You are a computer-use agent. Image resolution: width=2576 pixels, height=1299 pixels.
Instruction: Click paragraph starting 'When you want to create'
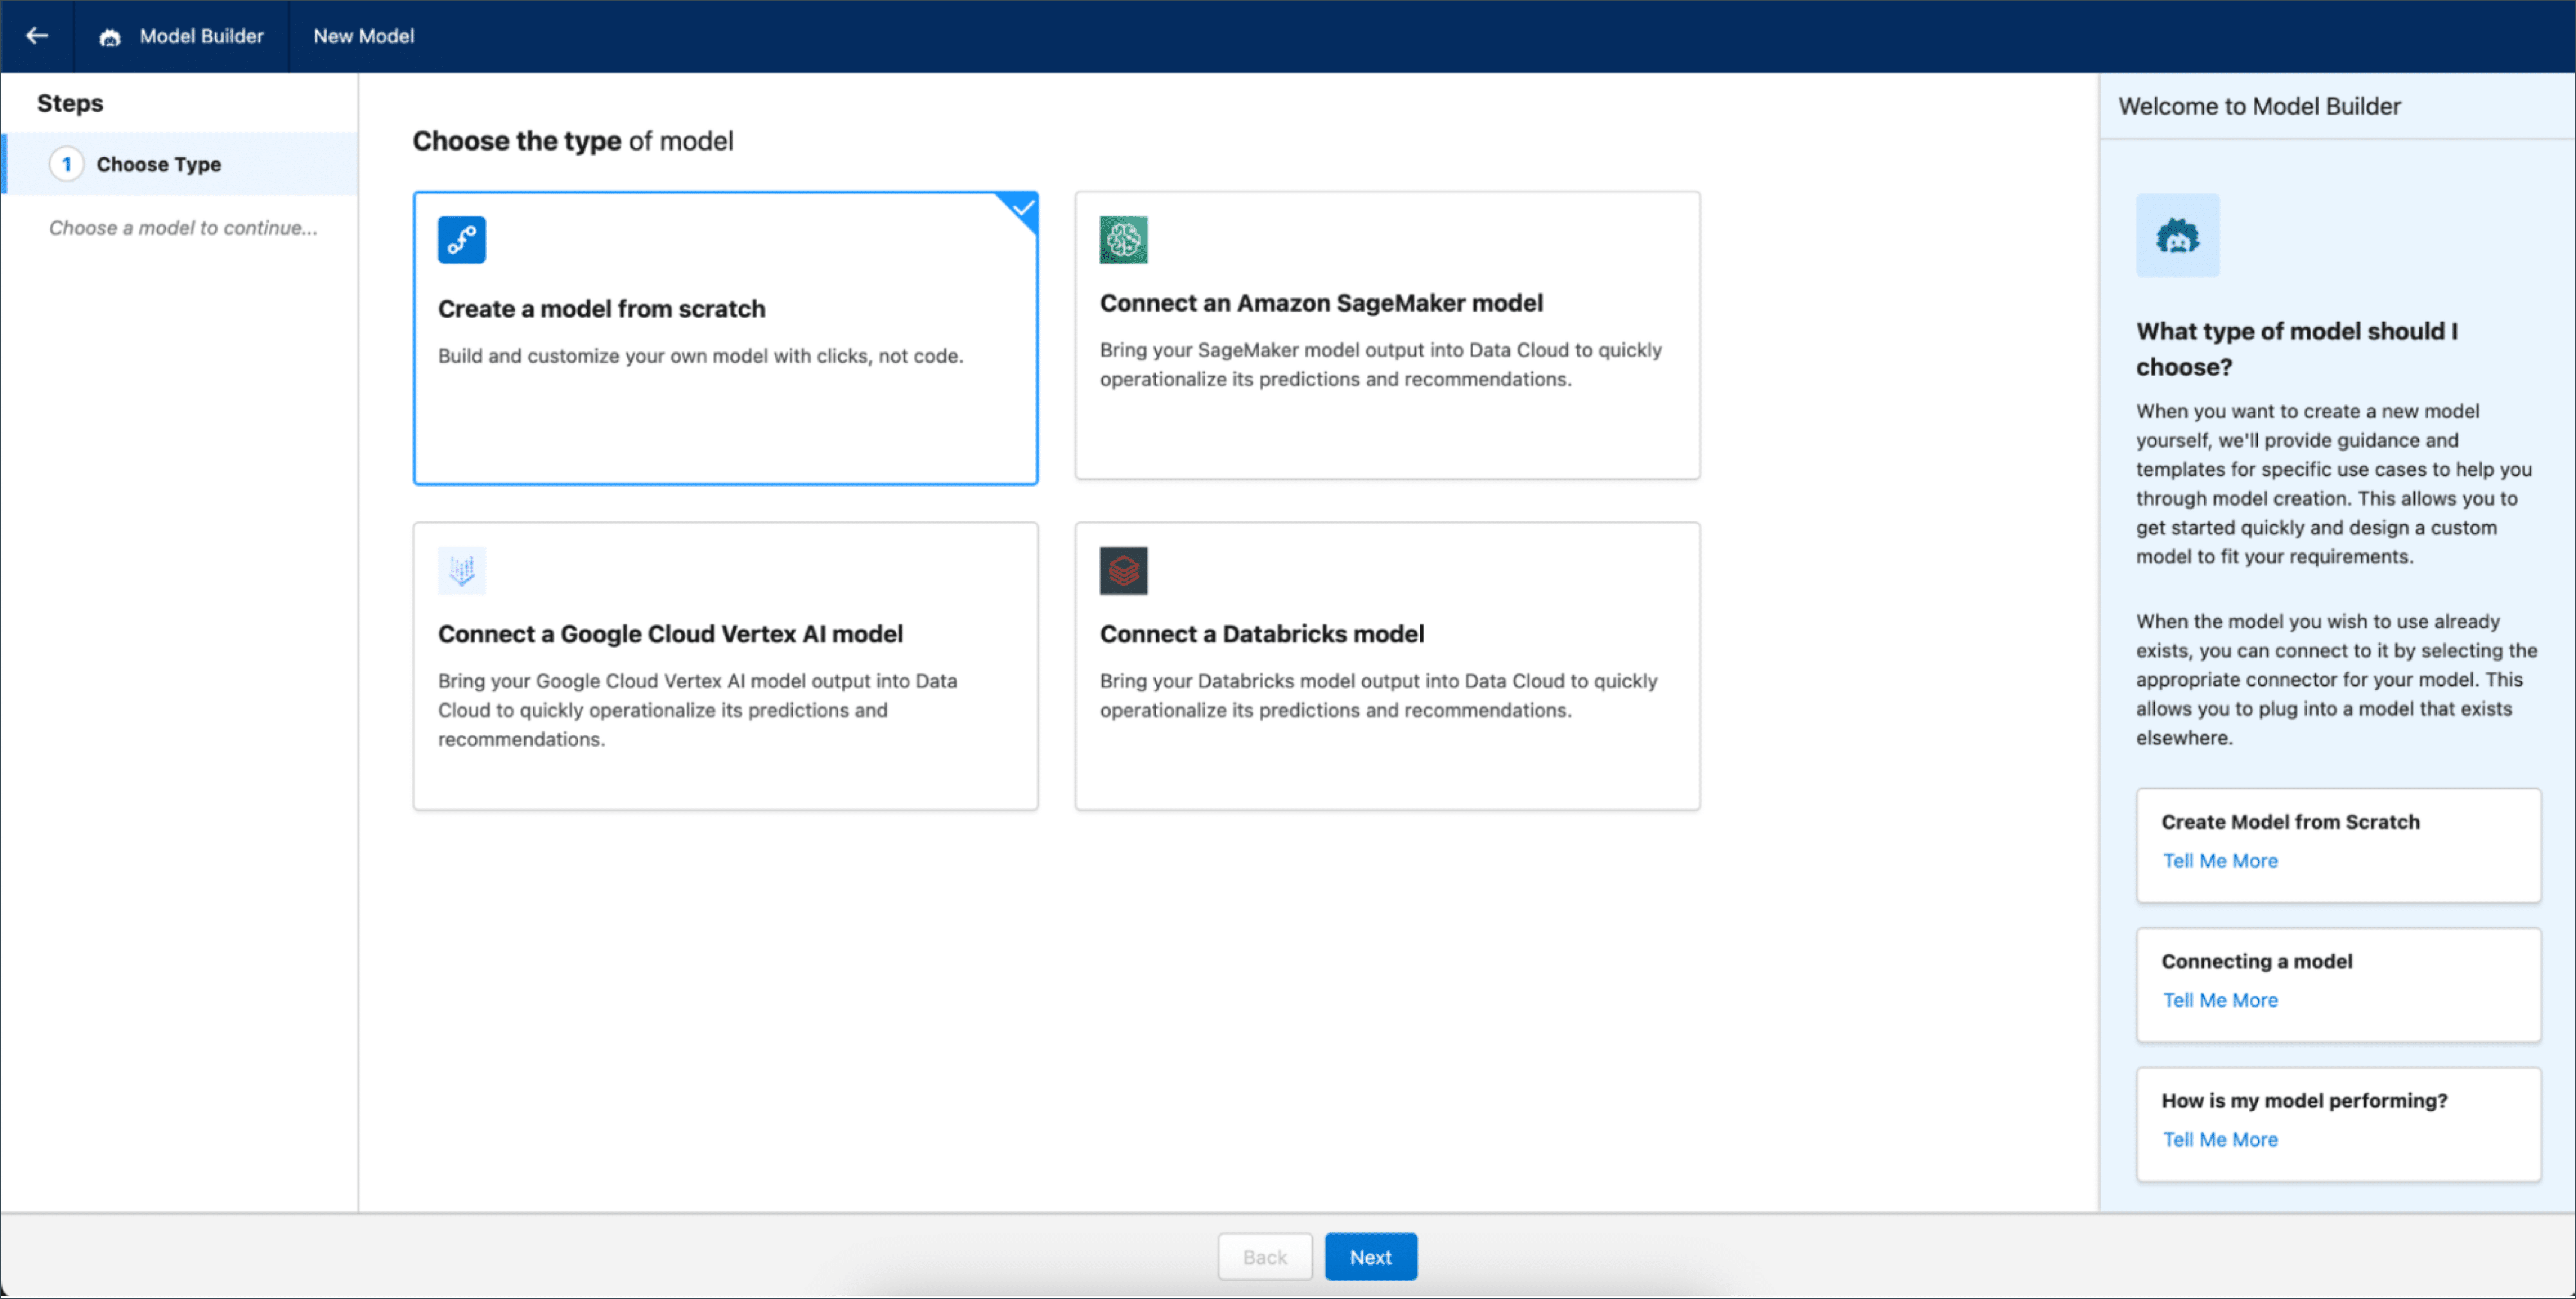tap(2334, 484)
